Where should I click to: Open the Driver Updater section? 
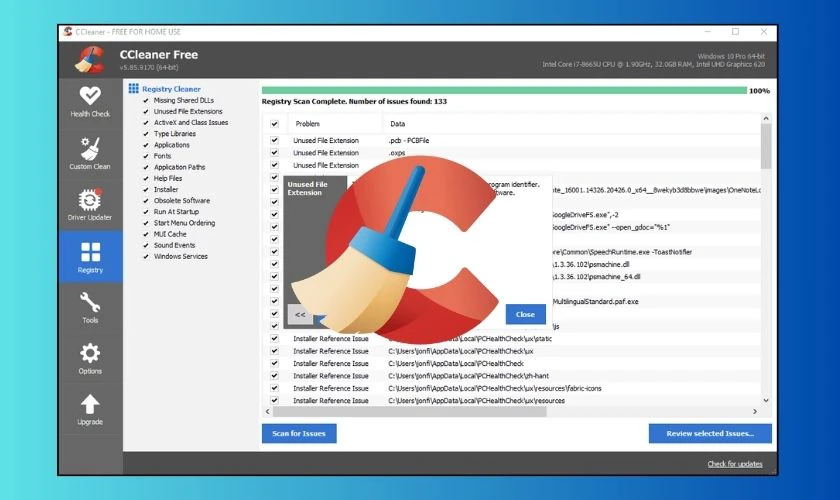tap(90, 205)
